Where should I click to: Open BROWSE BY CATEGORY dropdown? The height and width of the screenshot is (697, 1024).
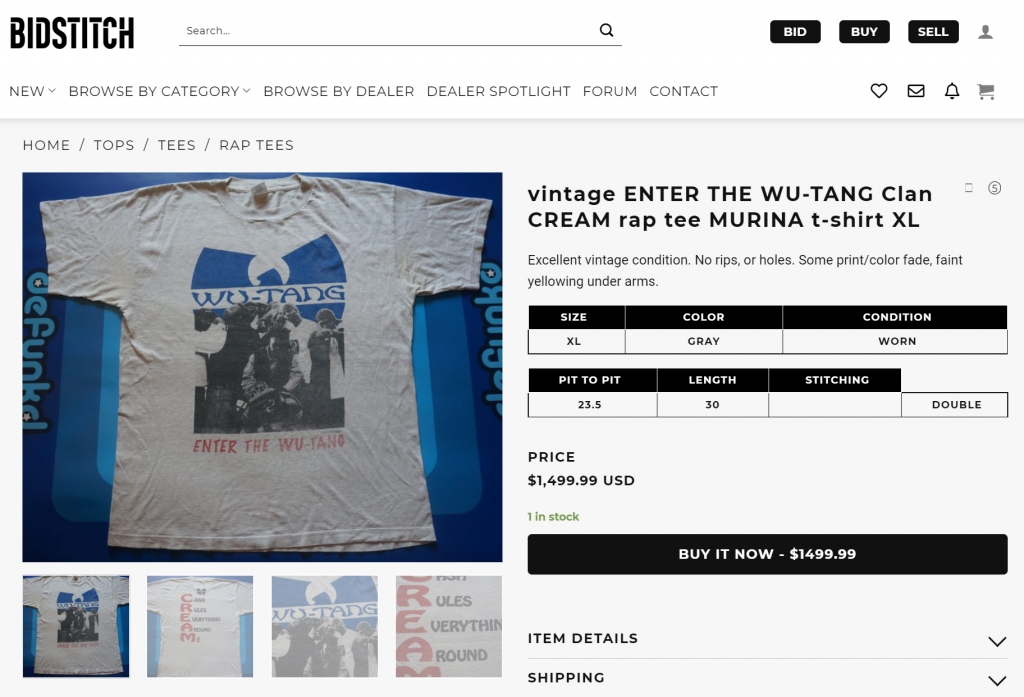(159, 91)
